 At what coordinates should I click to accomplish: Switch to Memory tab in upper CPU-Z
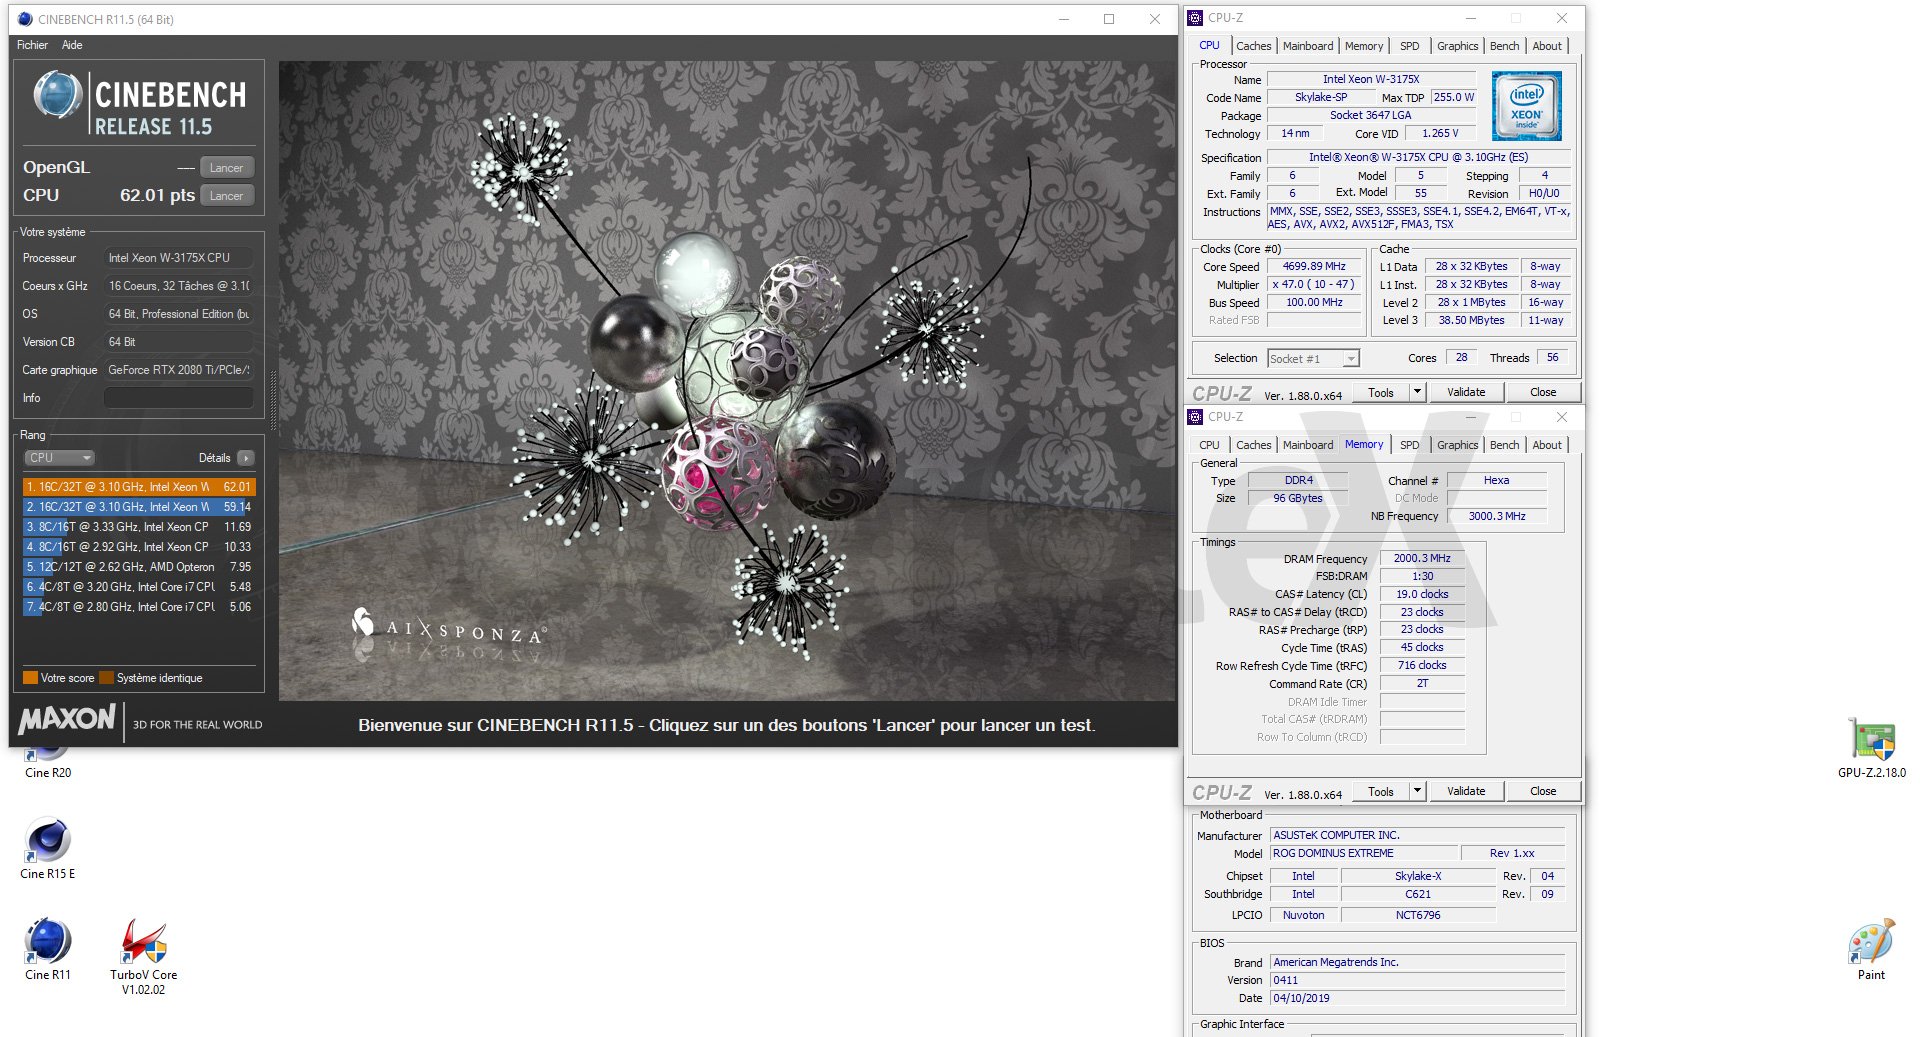(1364, 46)
